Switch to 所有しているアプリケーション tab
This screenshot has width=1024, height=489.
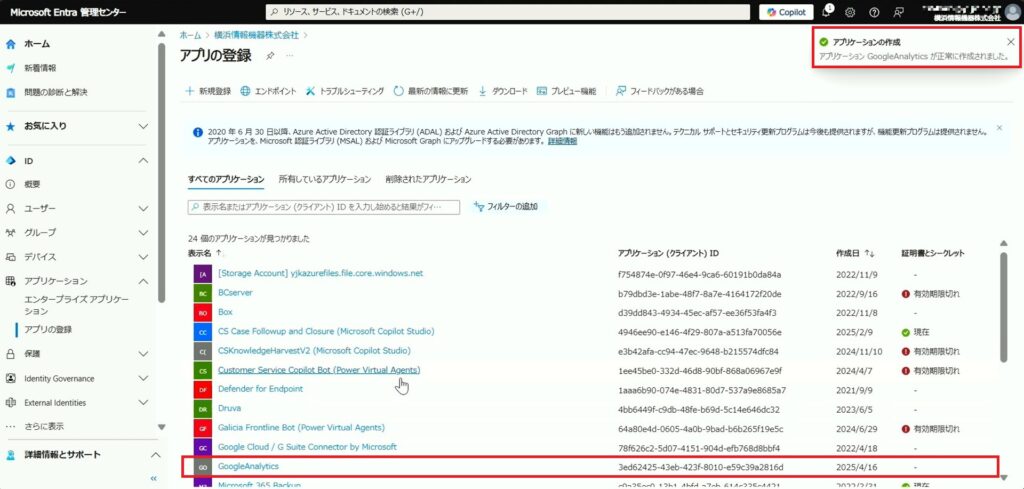325,179
